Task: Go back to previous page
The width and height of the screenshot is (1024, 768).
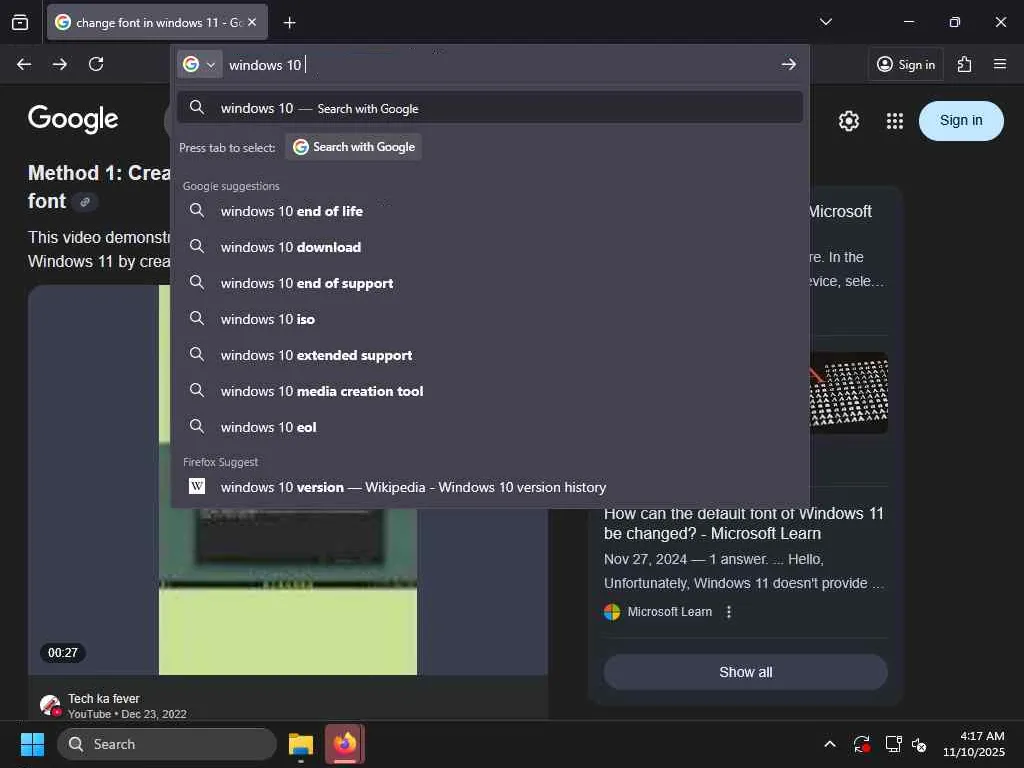Action: click(x=24, y=64)
